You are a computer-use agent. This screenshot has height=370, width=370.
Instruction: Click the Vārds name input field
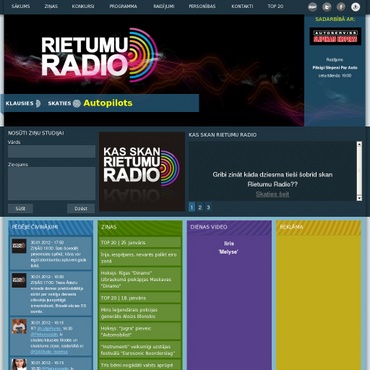(52, 151)
